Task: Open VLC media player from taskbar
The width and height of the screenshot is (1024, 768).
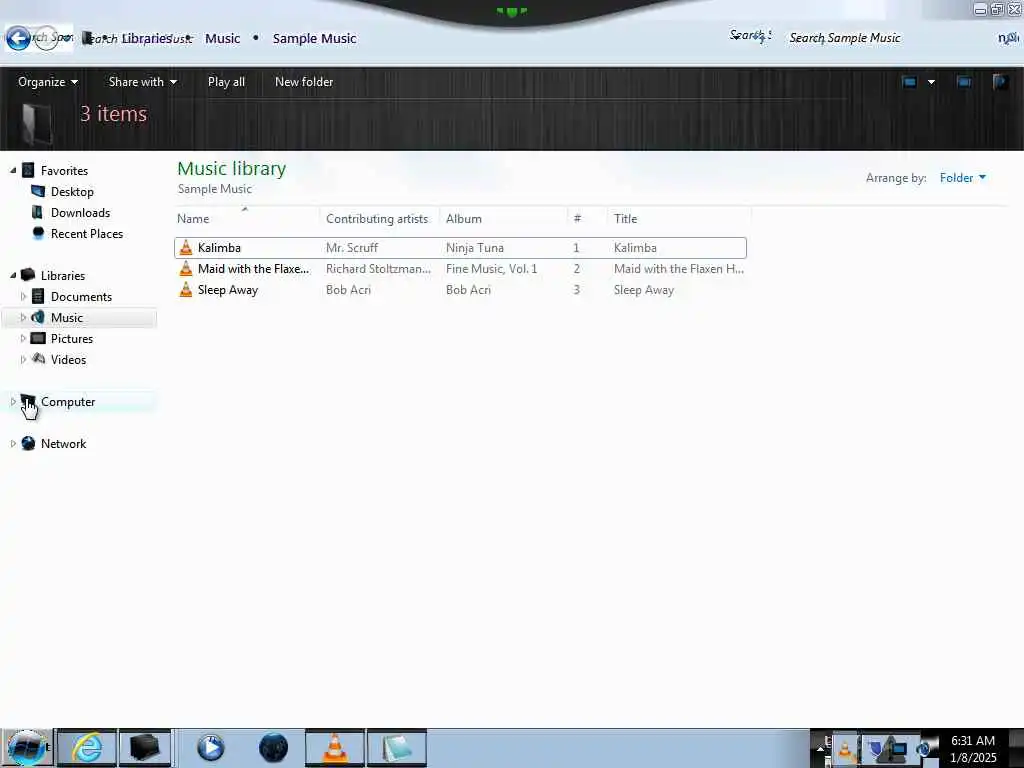Action: click(335, 748)
